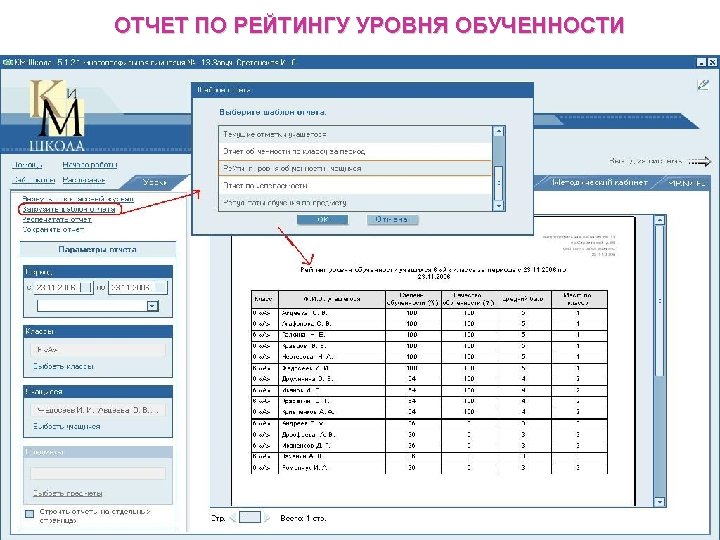Select "Результаты обучения по предмету" template

pyautogui.click(x=354, y=202)
